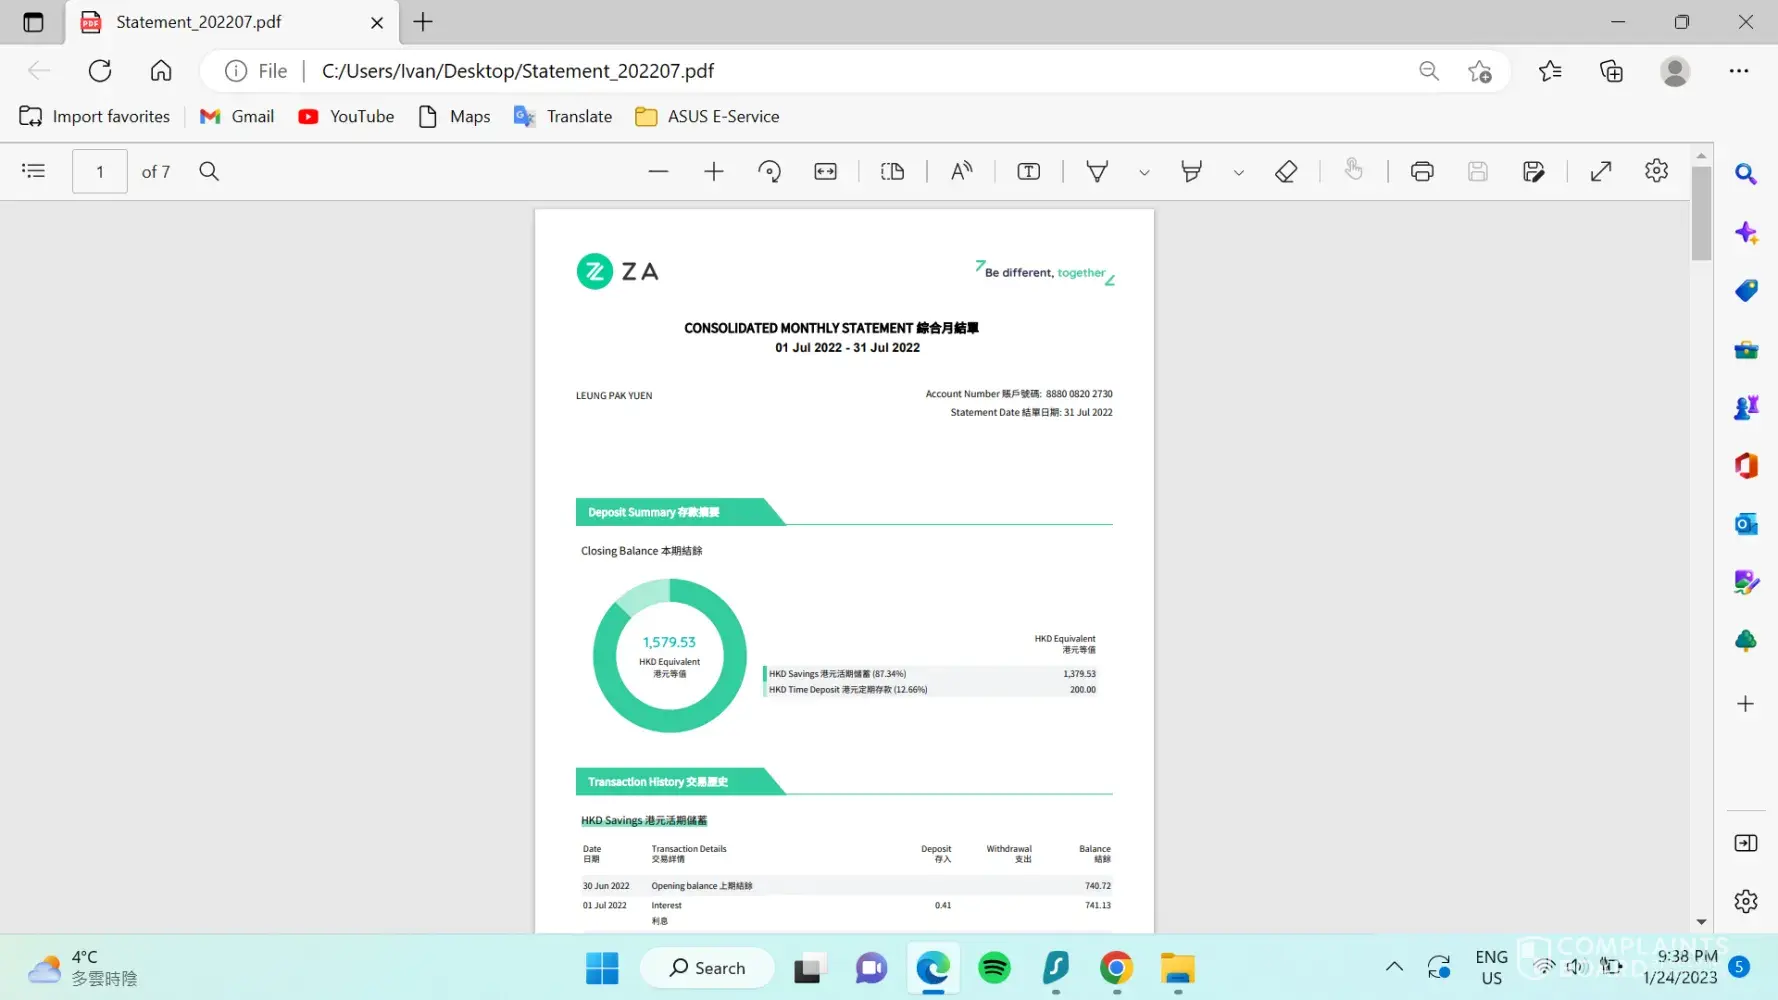Open the Gmail bookmark
The height and width of the screenshot is (1000, 1778).
pos(237,117)
